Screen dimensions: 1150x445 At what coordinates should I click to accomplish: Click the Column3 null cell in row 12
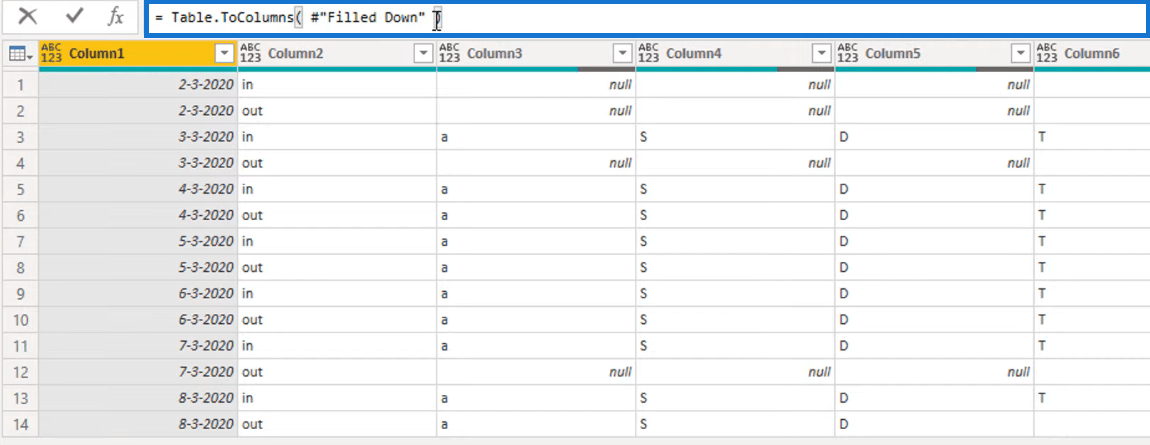[x=537, y=372]
